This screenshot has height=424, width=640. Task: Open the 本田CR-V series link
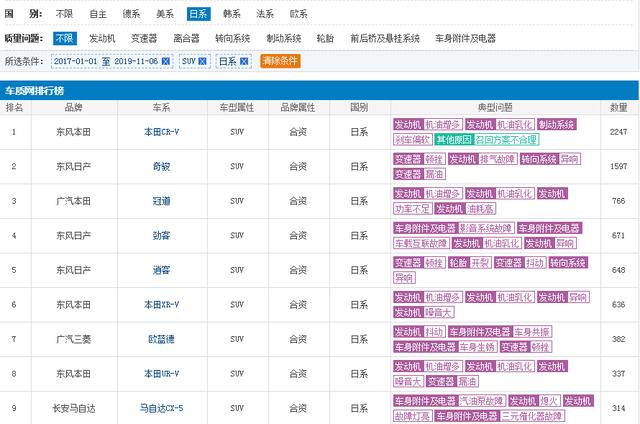pos(162,132)
